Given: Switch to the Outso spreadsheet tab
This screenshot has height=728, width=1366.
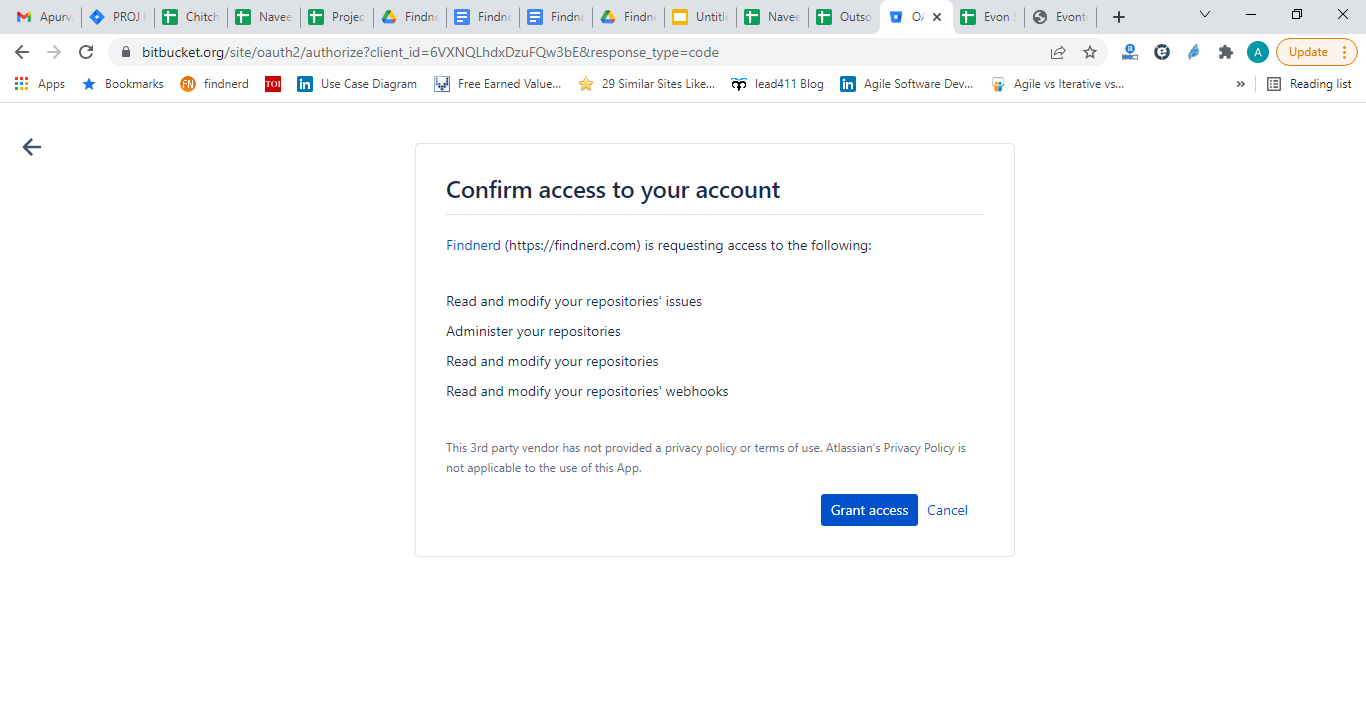Looking at the screenshot, I should pyautogui.click(x=844, y=17).
